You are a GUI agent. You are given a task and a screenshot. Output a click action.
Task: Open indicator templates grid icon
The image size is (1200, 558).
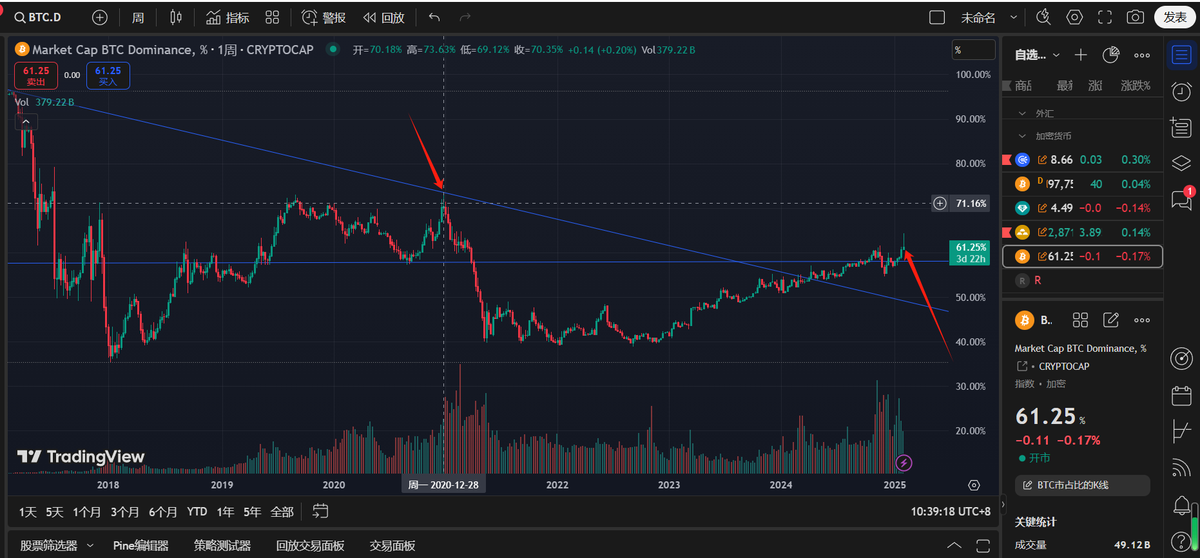coord(273,17)
